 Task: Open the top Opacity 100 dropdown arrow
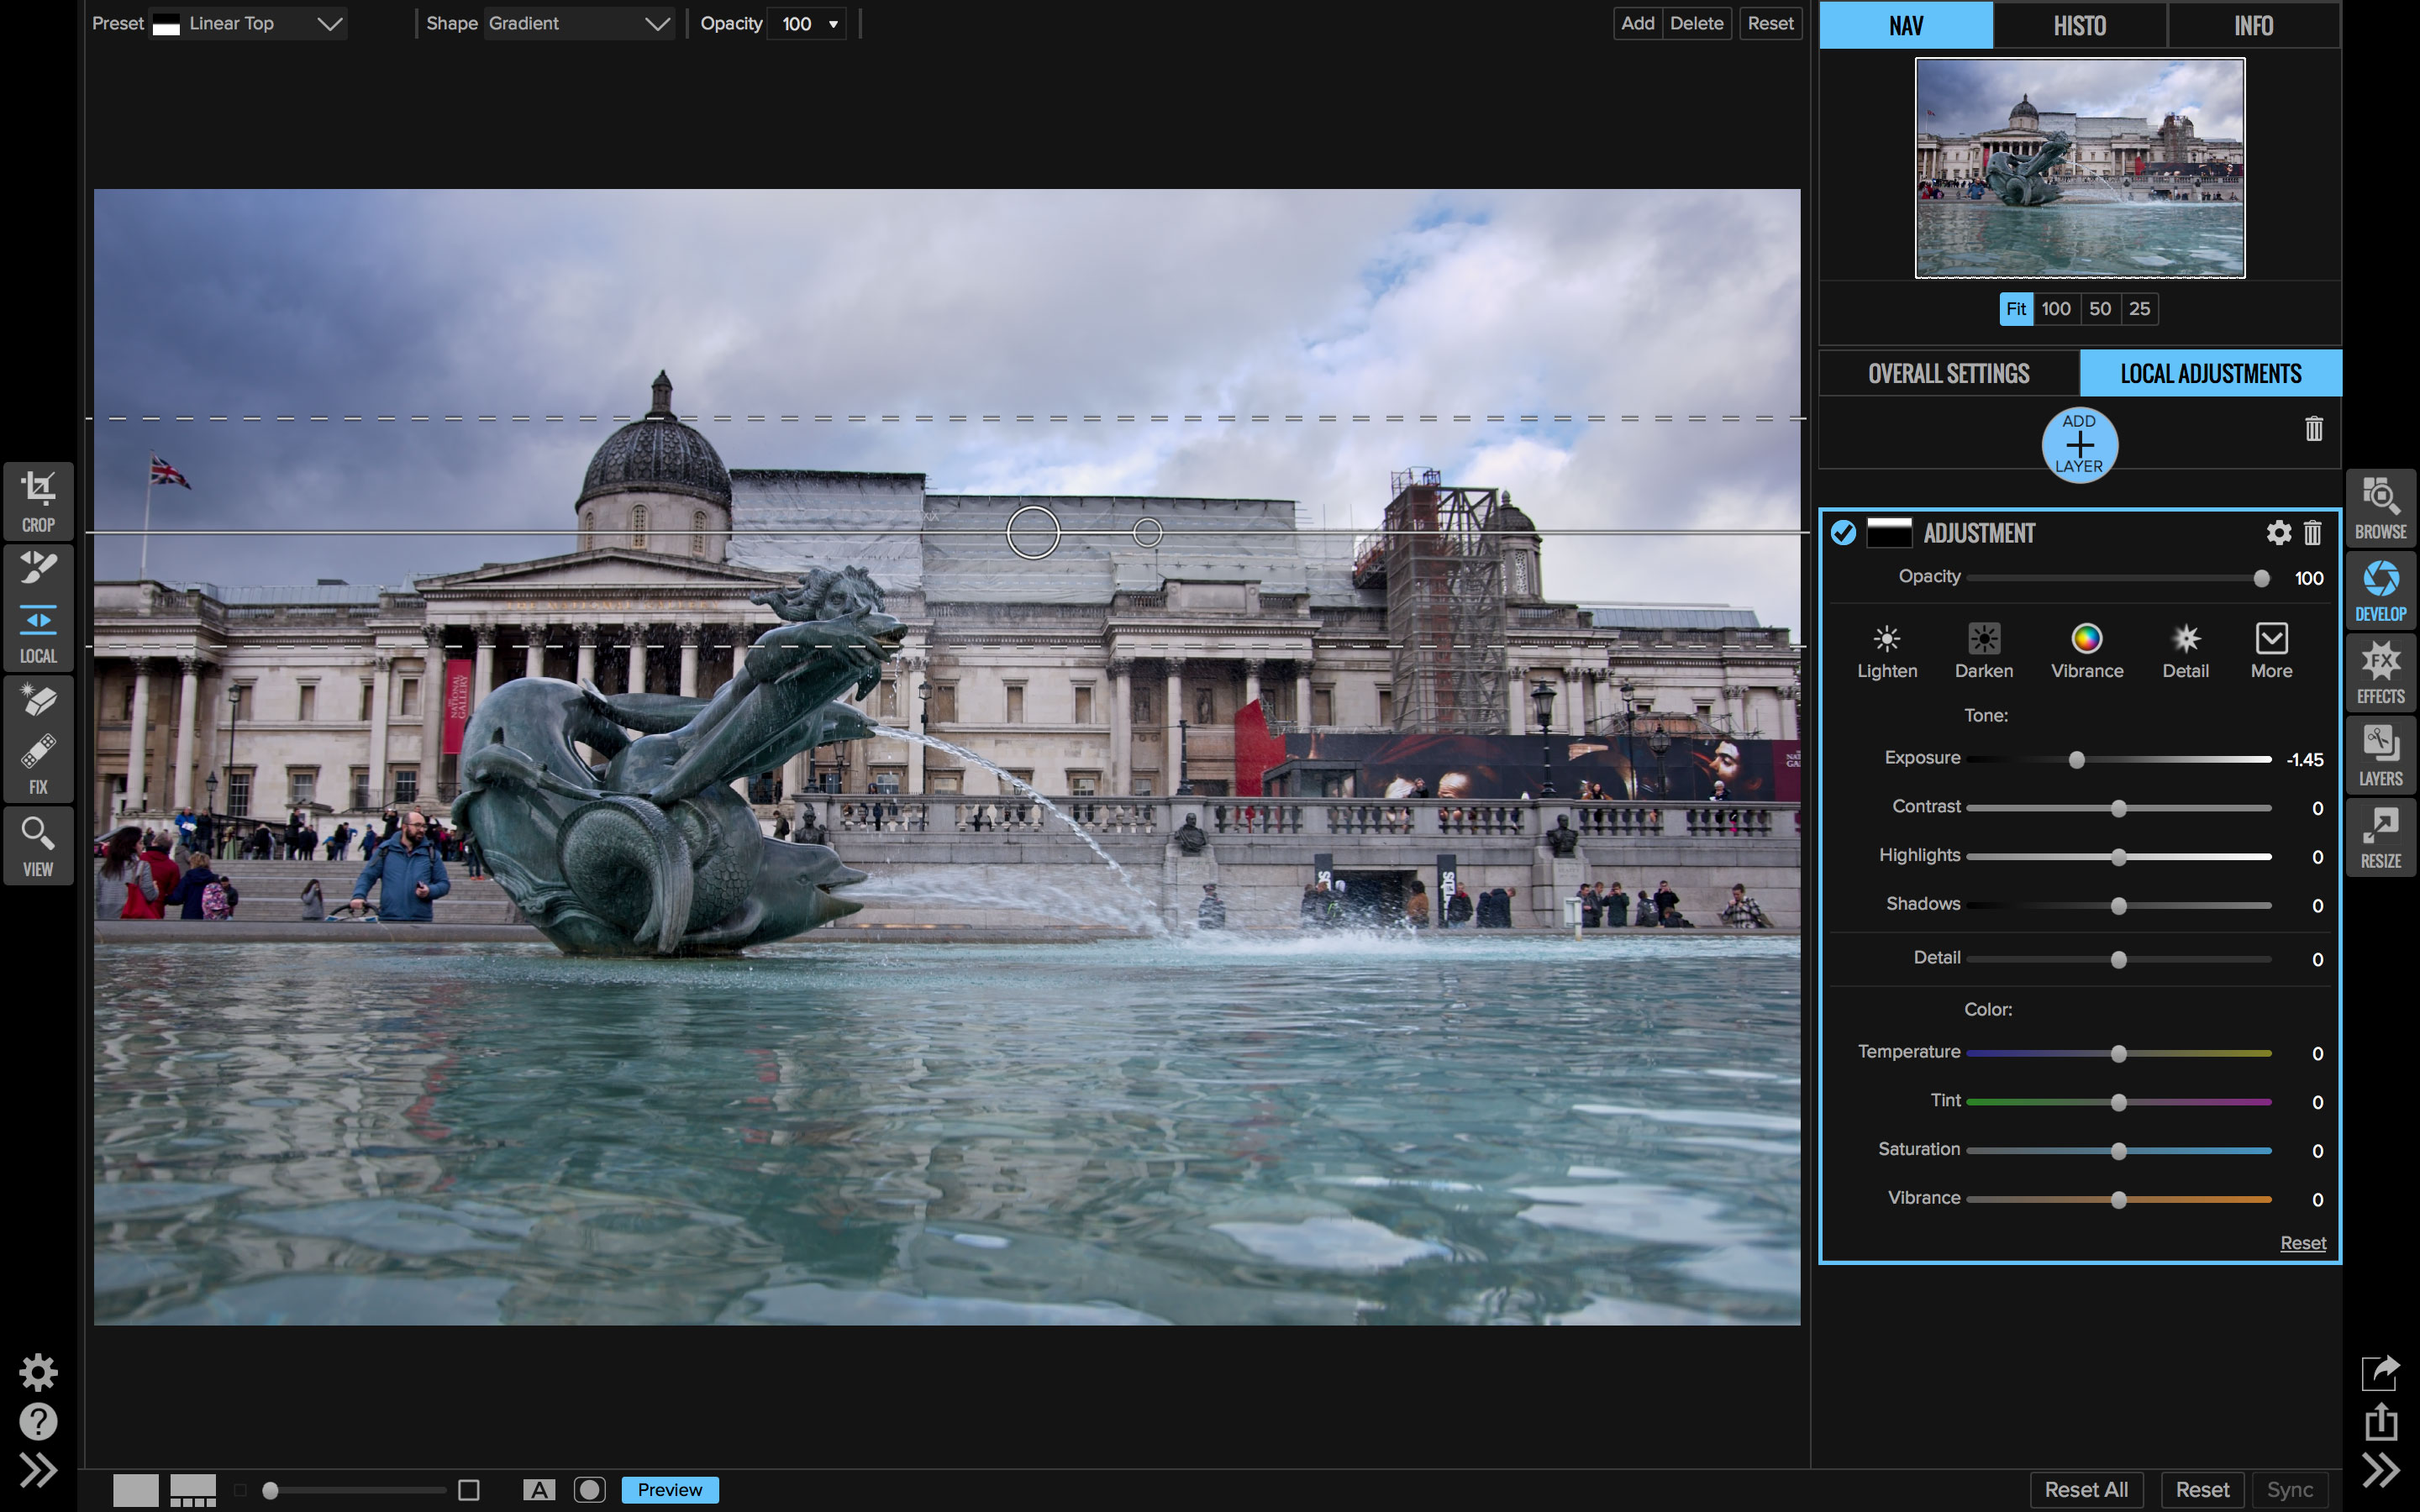(833, 24)
